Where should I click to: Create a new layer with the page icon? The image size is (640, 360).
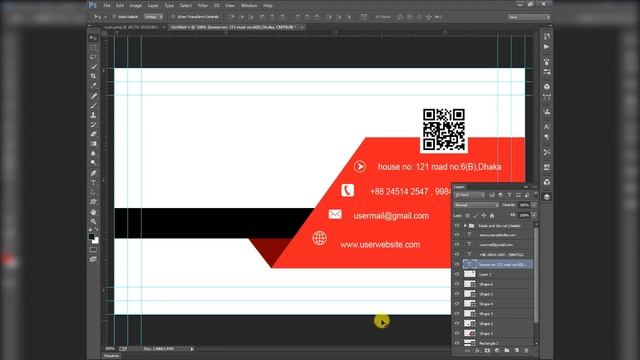516,351
